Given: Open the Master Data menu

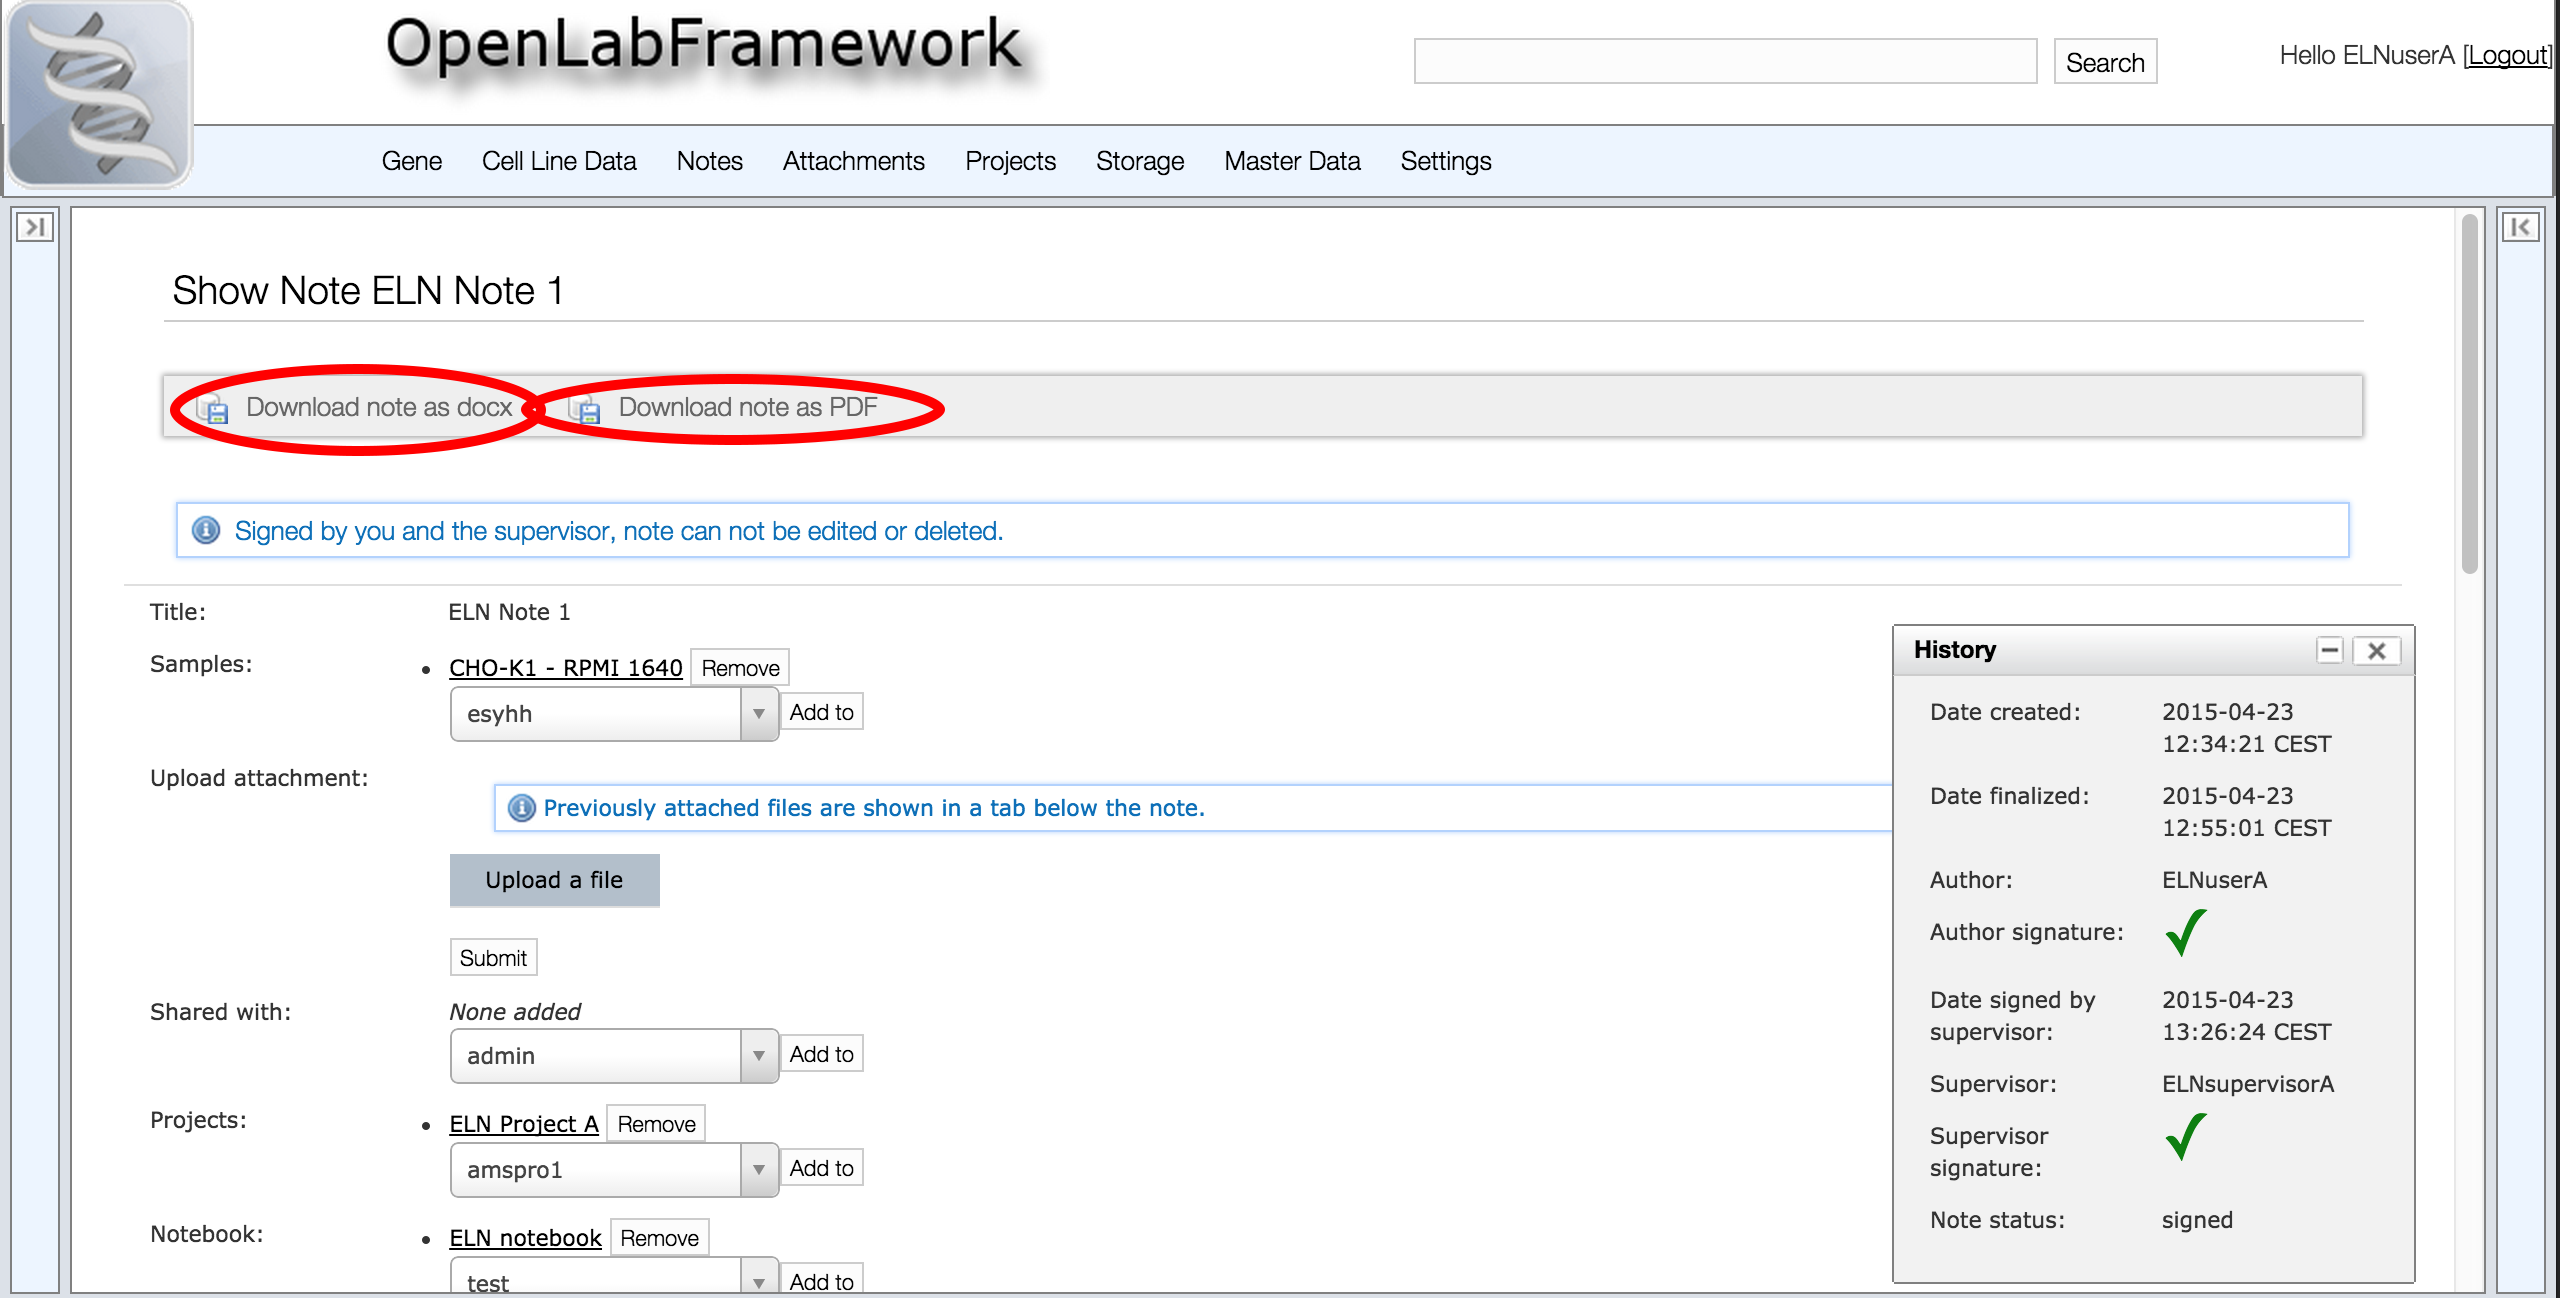Looking at the screenshot, I should (x=1291, y=161).
